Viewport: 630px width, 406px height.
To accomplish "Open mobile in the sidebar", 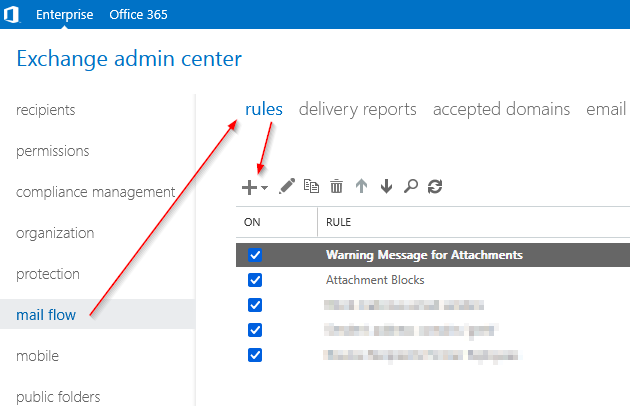I will (x=37, y=356).
